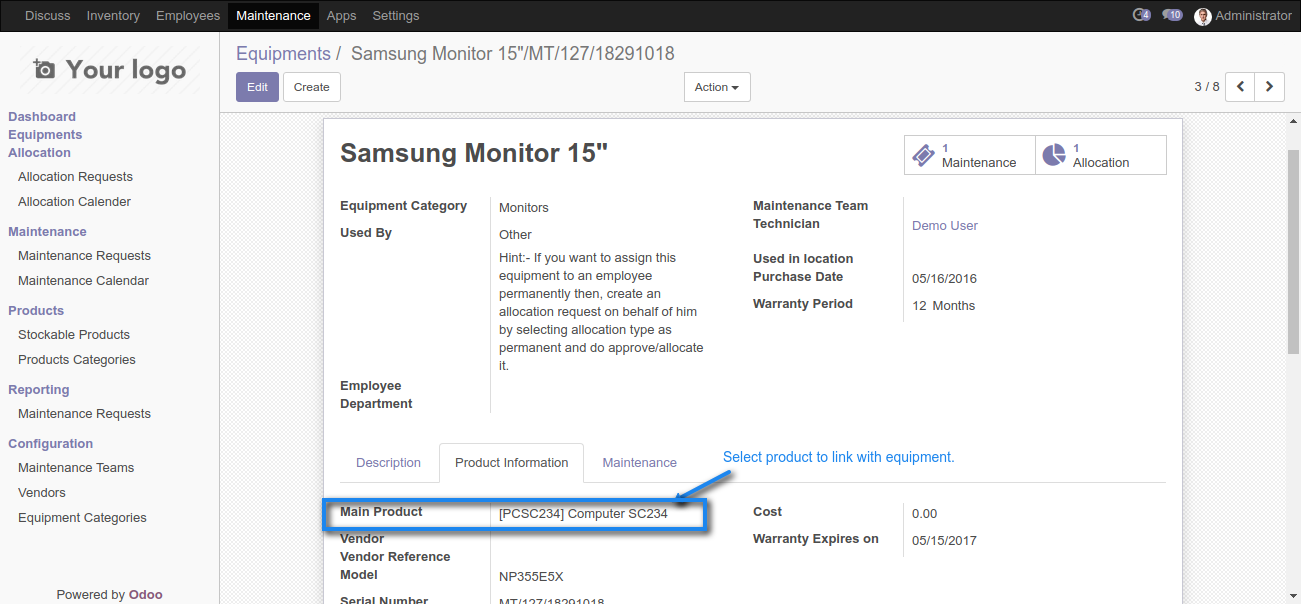
Task: Open Allocation Requests
Action: [x=75, y=177]
